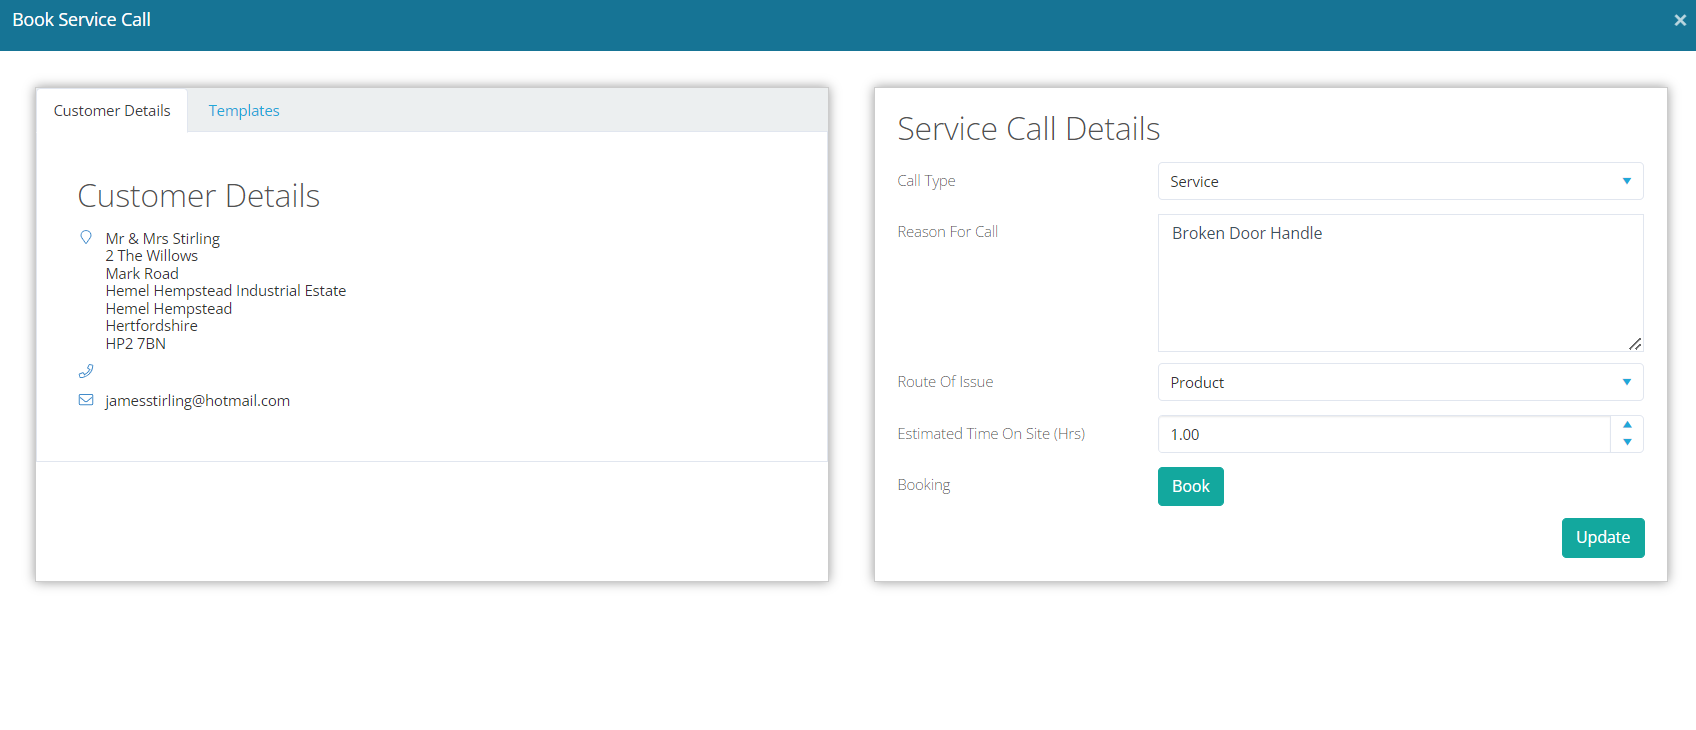
Task: Open the Call Type dropdown showing Service
Action: (1399, 182)
